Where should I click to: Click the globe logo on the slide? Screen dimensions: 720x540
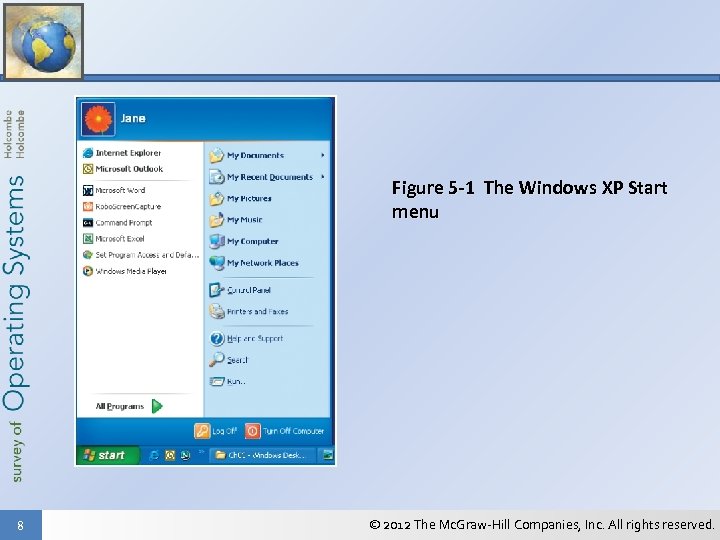(x=44, y=41)
